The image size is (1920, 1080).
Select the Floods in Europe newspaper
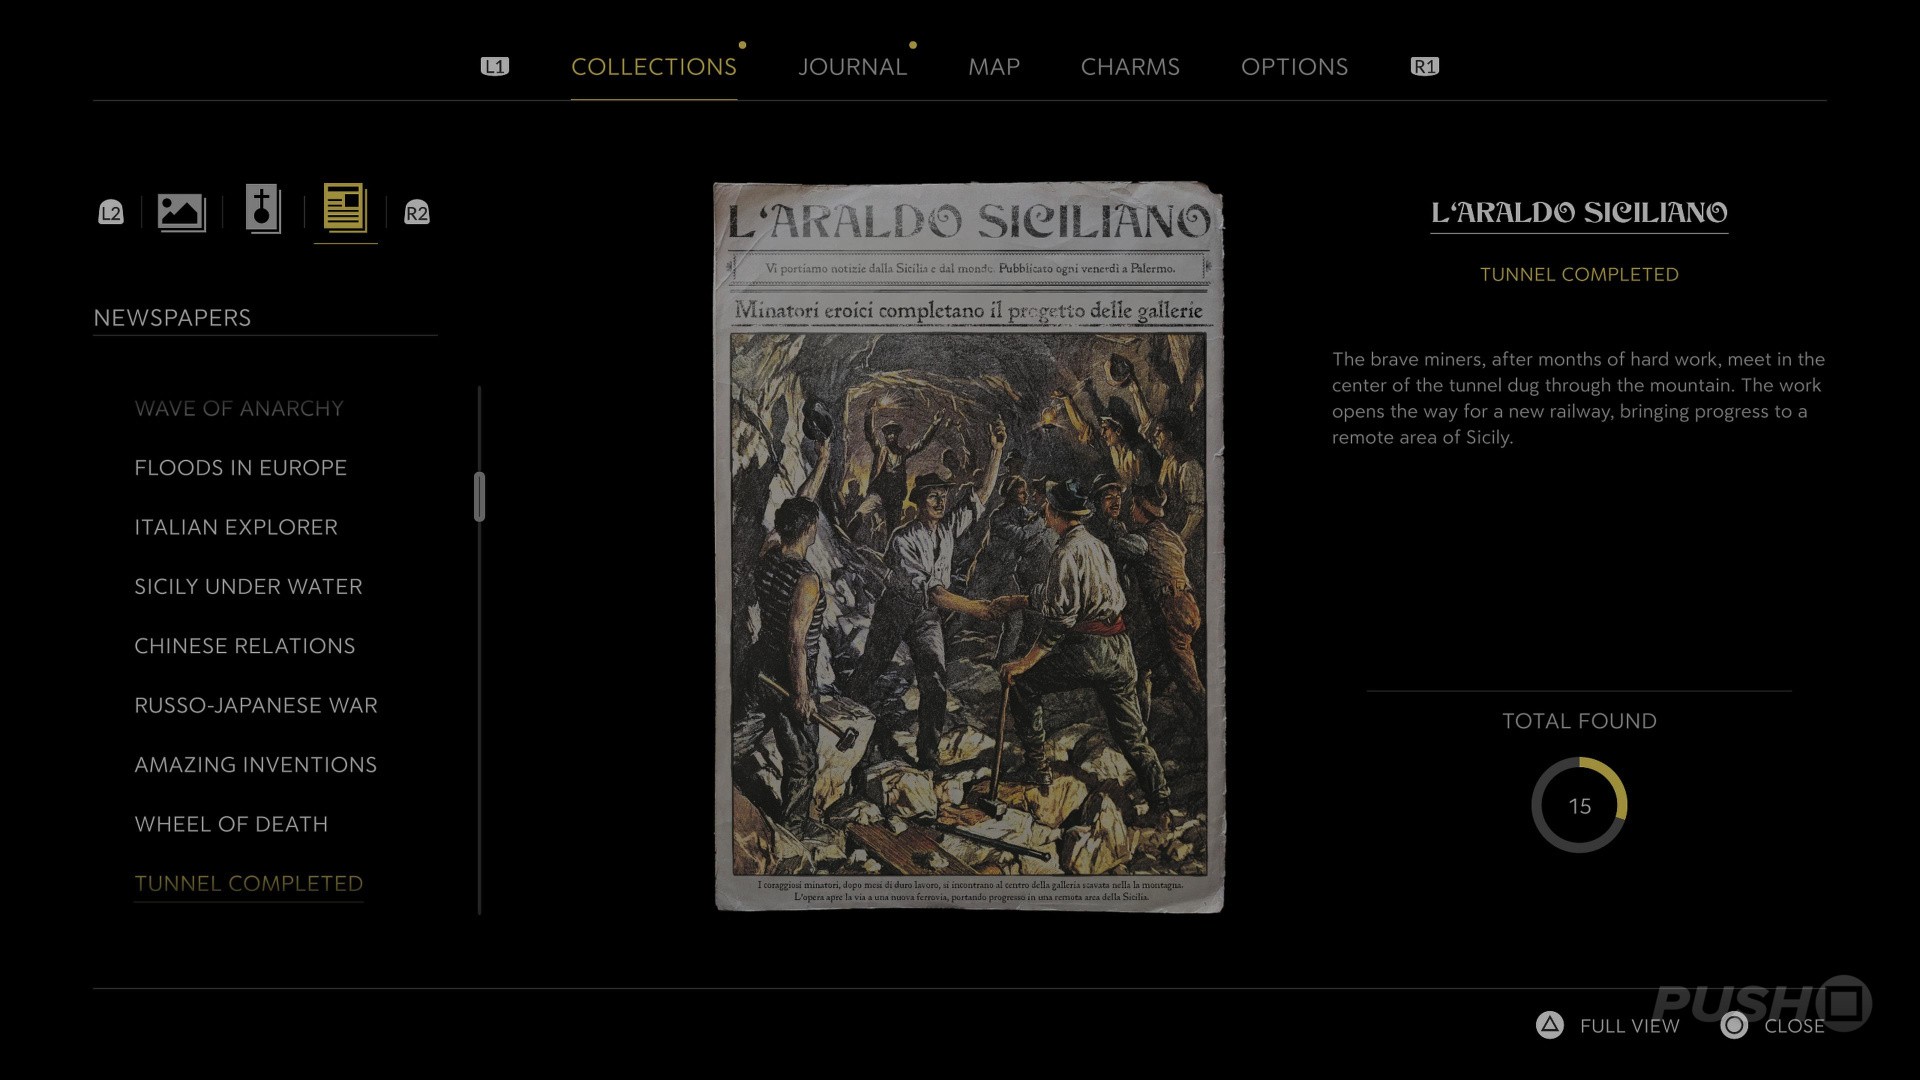pyautogui.click(x=240, y=468)
